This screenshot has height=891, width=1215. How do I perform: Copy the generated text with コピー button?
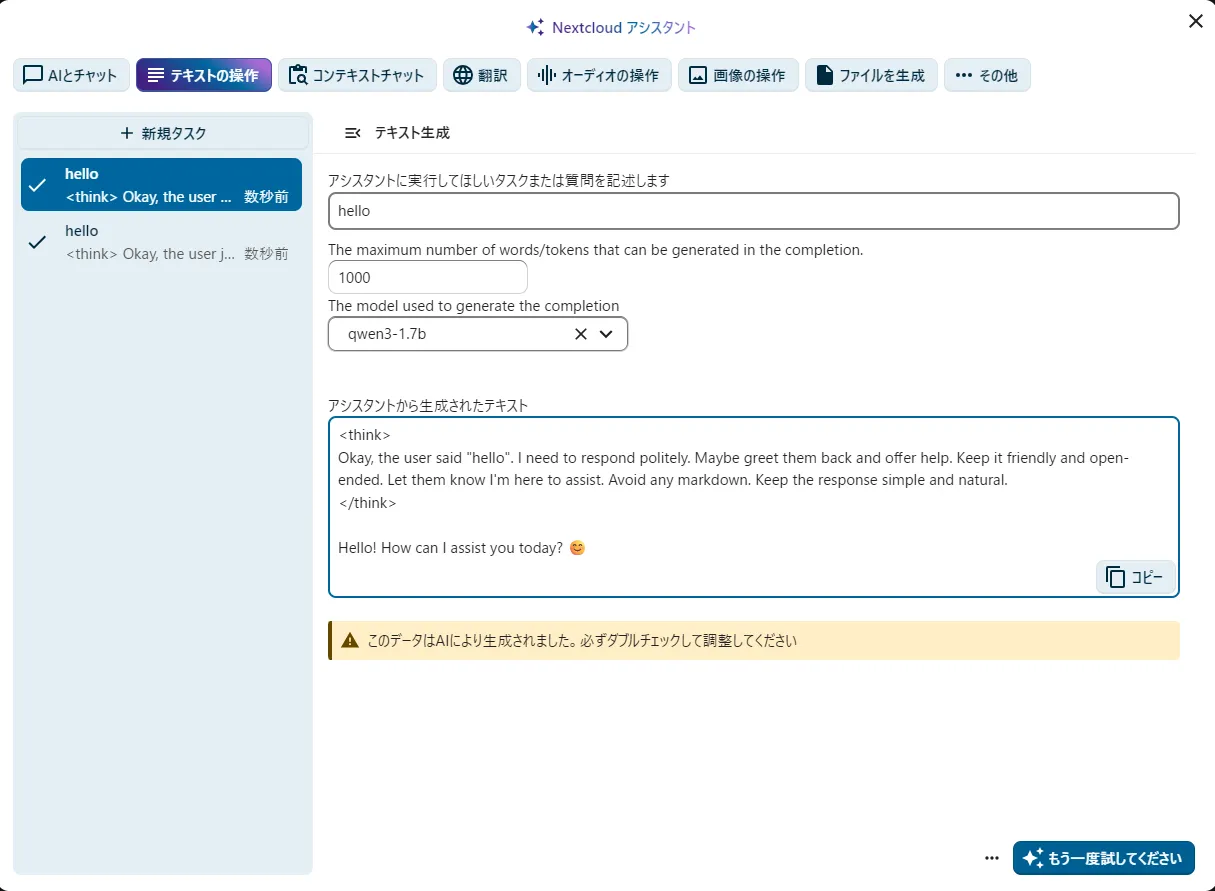pyautogui.click(x=1135, y=577)
